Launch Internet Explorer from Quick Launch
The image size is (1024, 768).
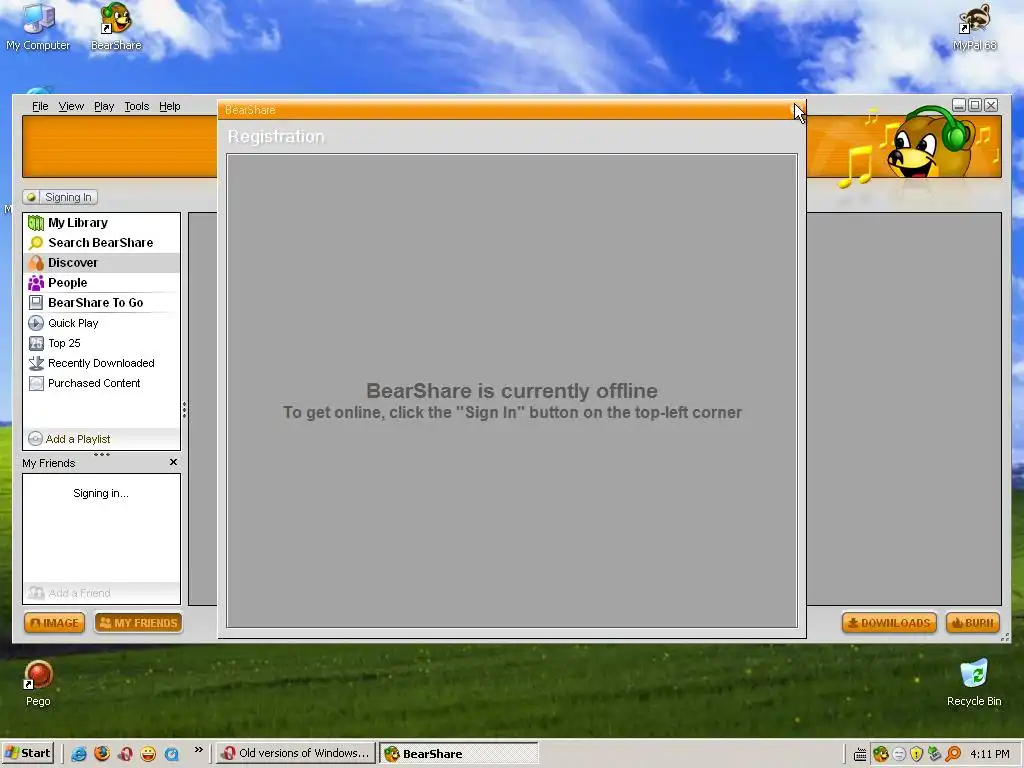point(79,754)
